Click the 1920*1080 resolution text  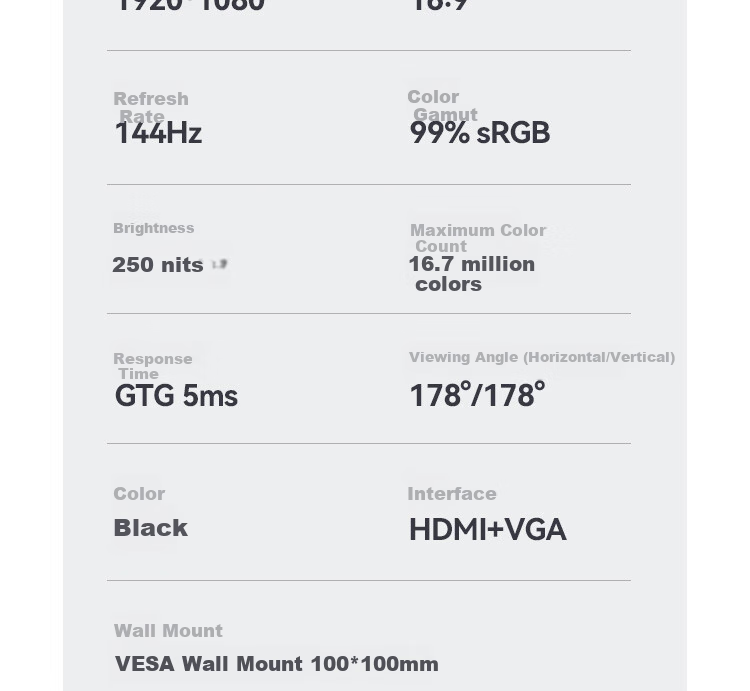190,6
